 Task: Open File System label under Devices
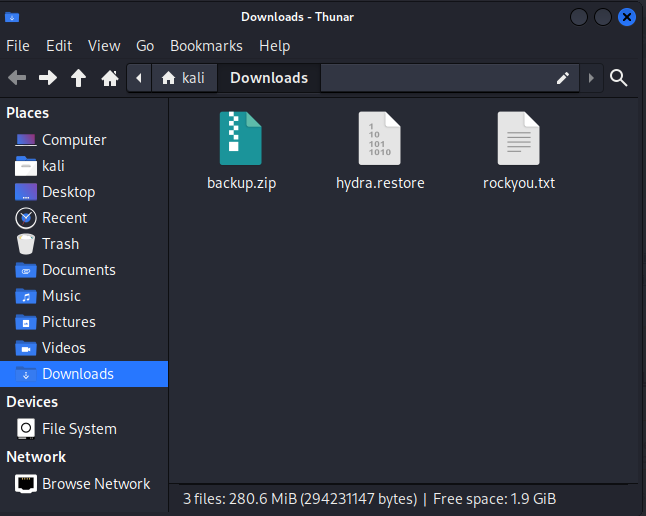coord(80,429)
